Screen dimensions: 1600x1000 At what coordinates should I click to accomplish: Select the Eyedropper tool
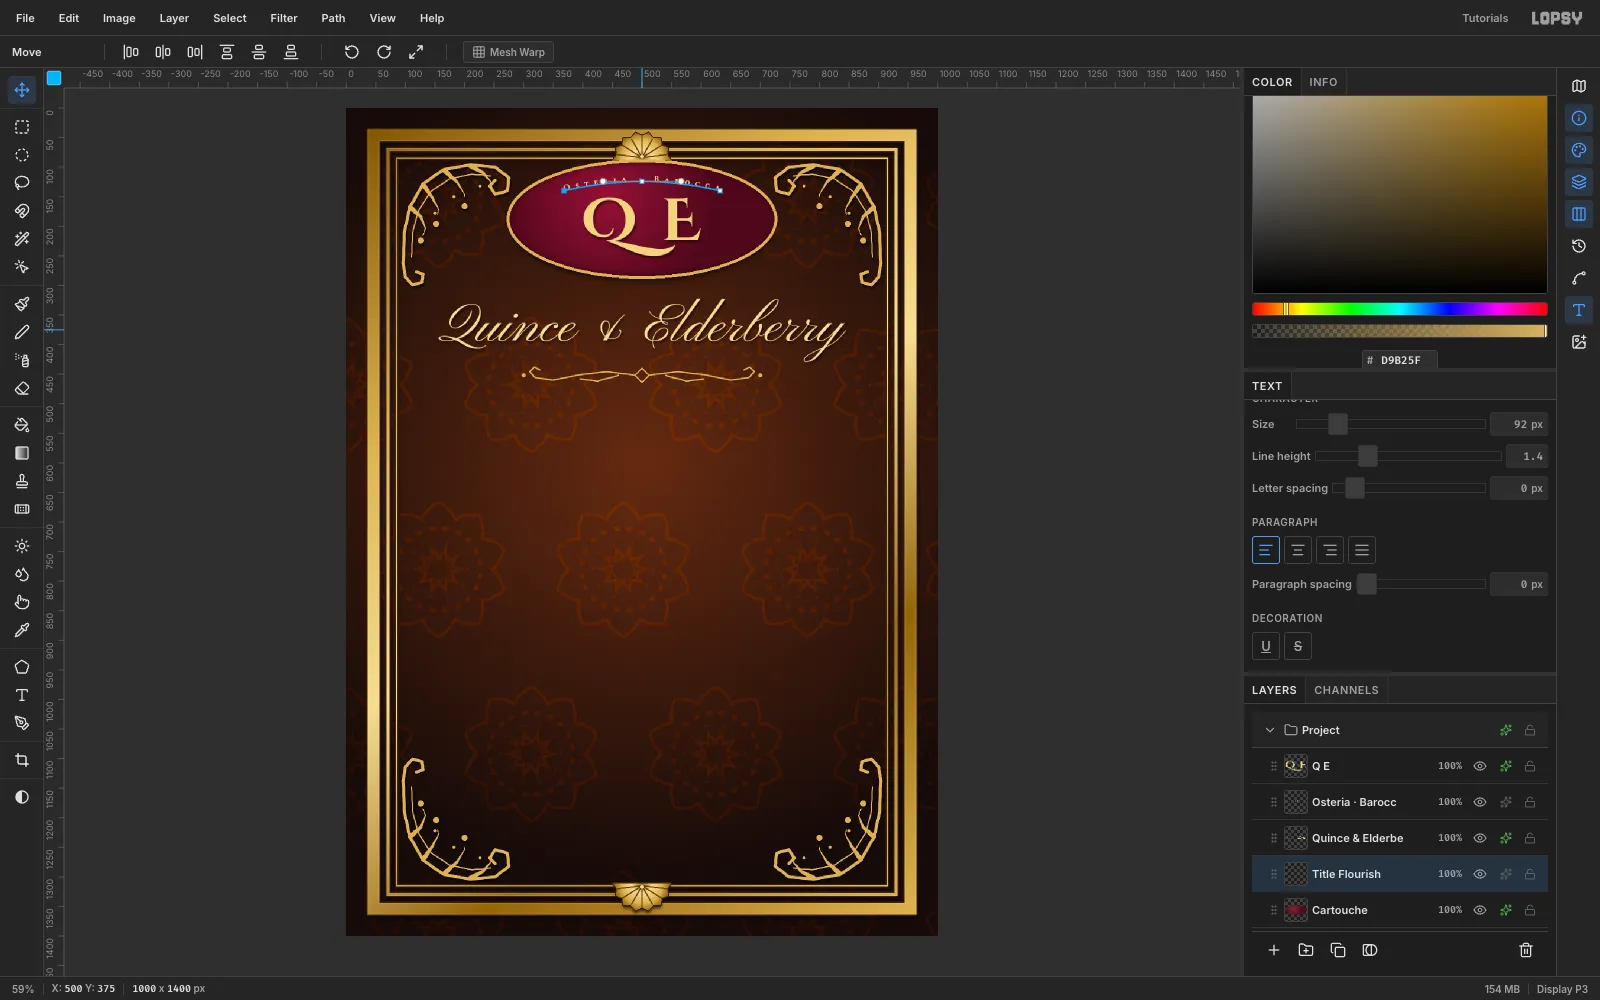(21, 630)
